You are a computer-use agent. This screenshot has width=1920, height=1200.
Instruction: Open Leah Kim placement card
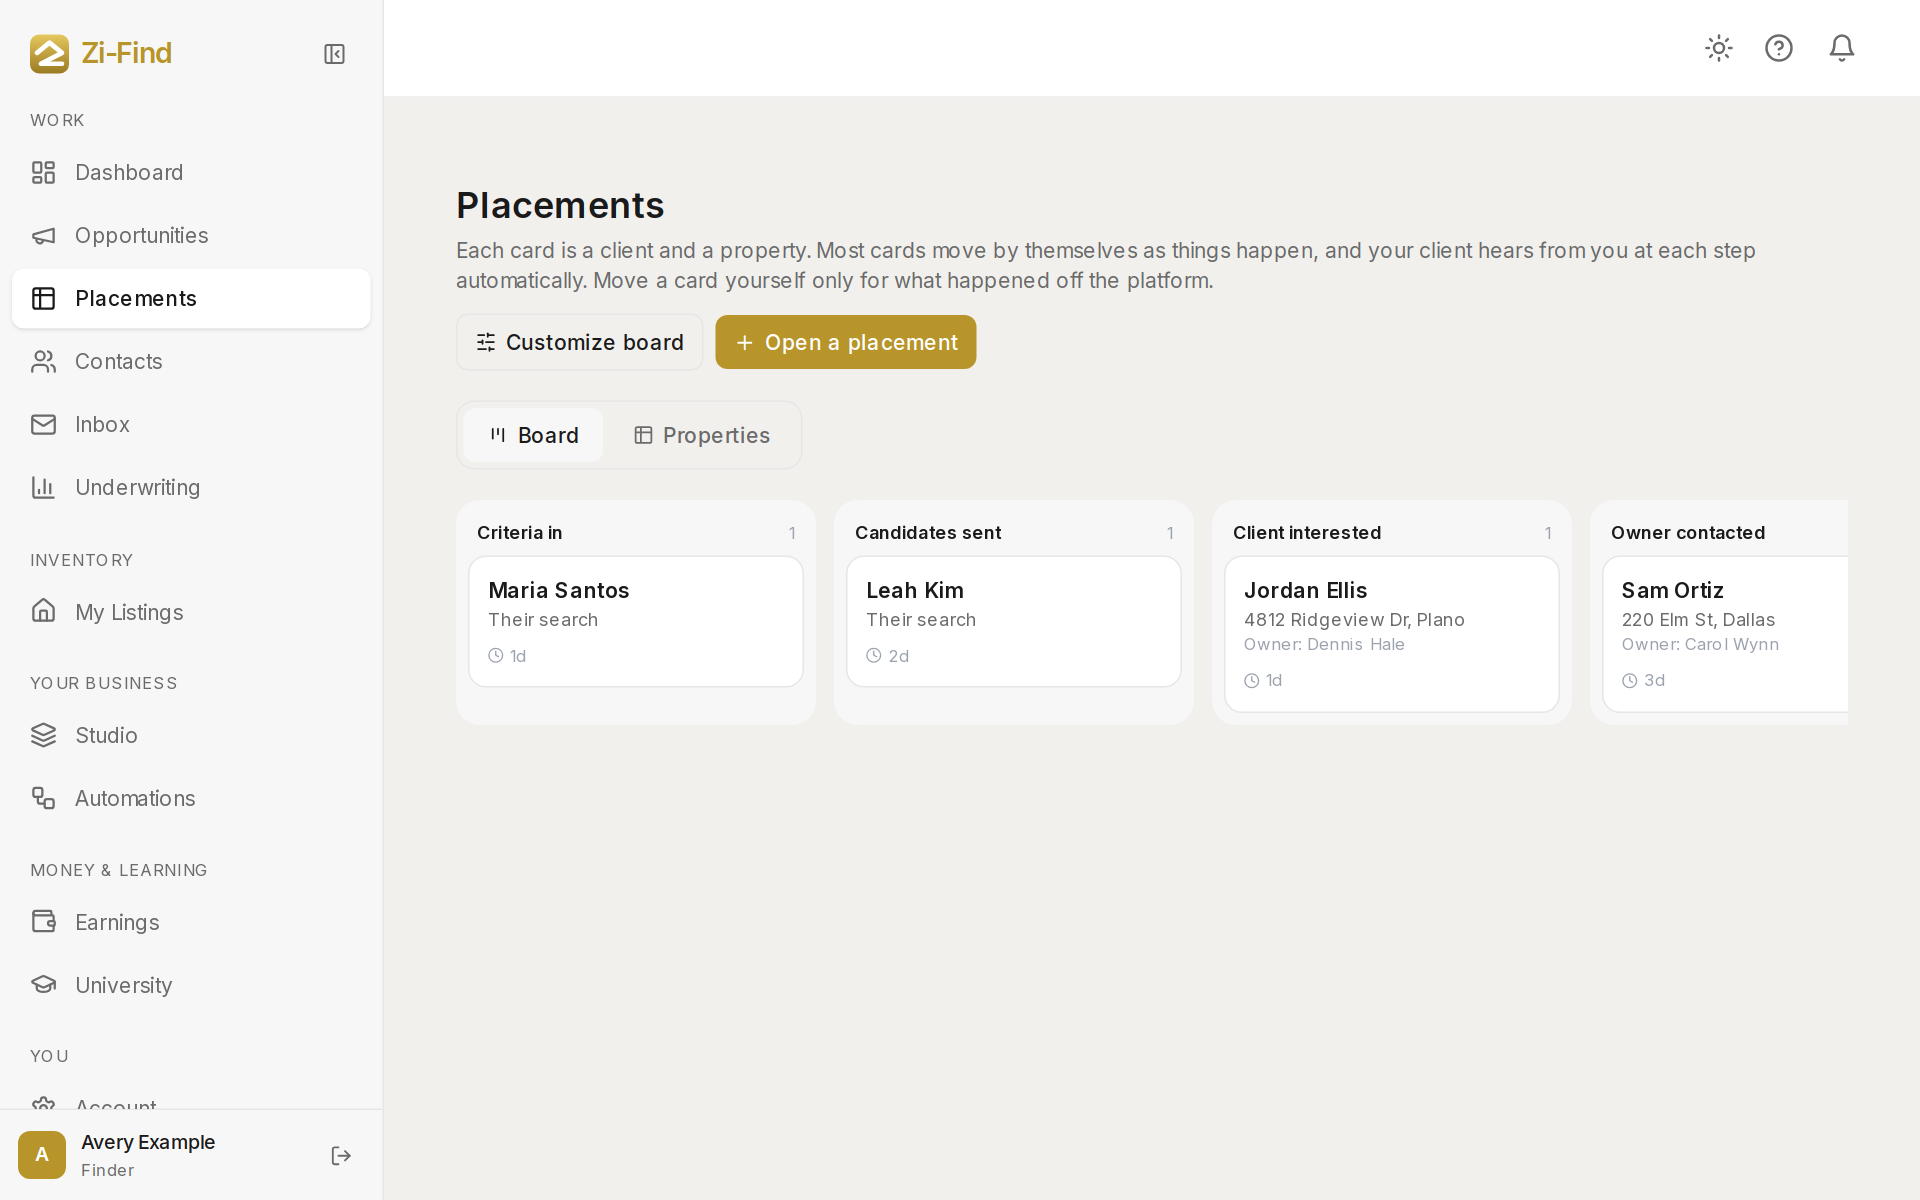point(1014,621)
